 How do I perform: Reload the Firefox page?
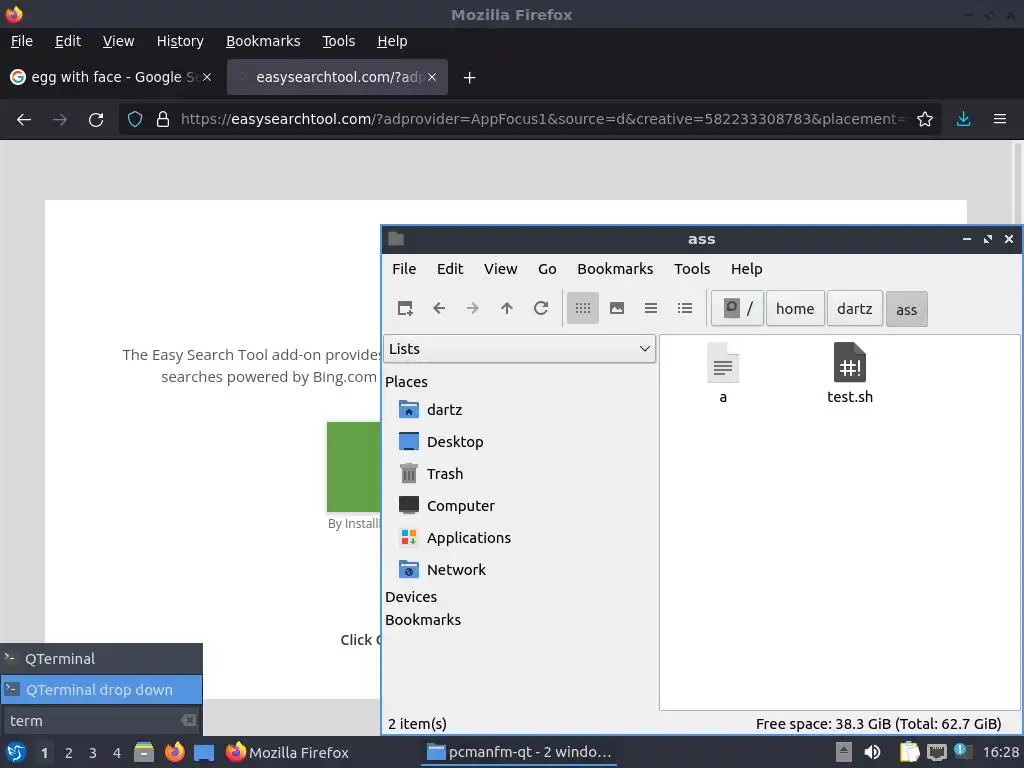(96, 120)
